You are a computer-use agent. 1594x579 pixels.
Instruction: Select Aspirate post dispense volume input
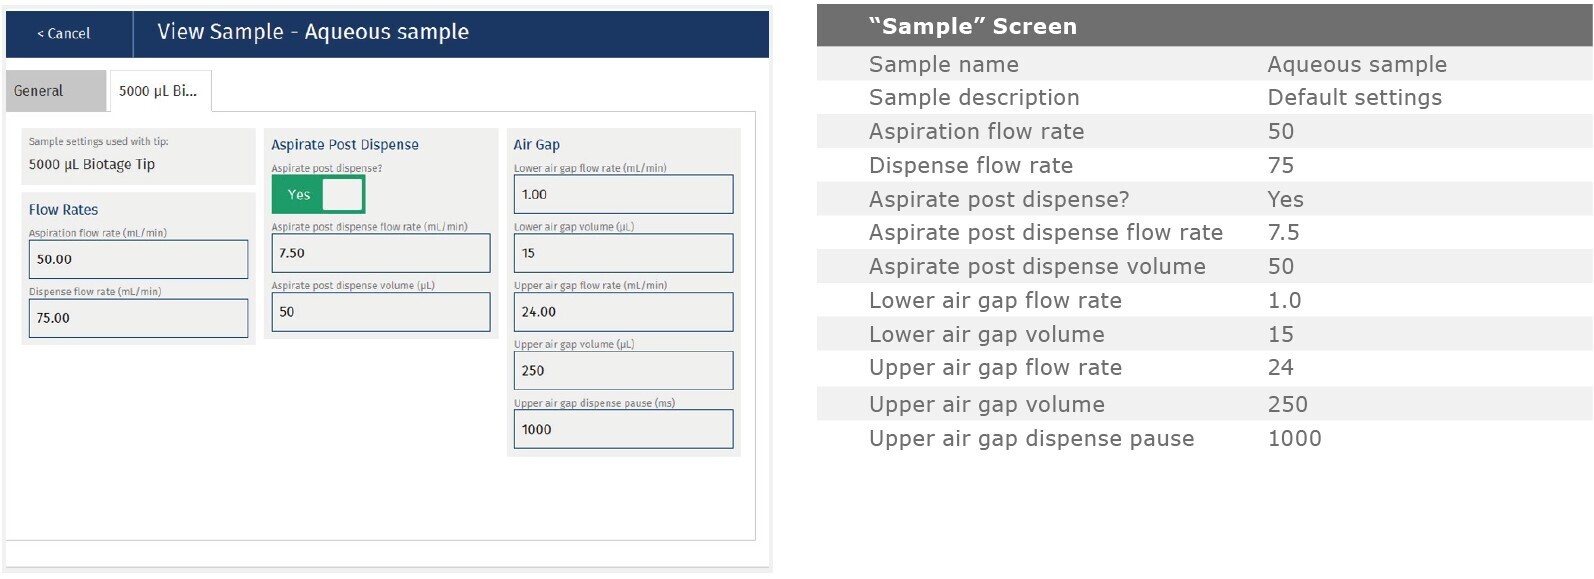(x=380, y=312)
